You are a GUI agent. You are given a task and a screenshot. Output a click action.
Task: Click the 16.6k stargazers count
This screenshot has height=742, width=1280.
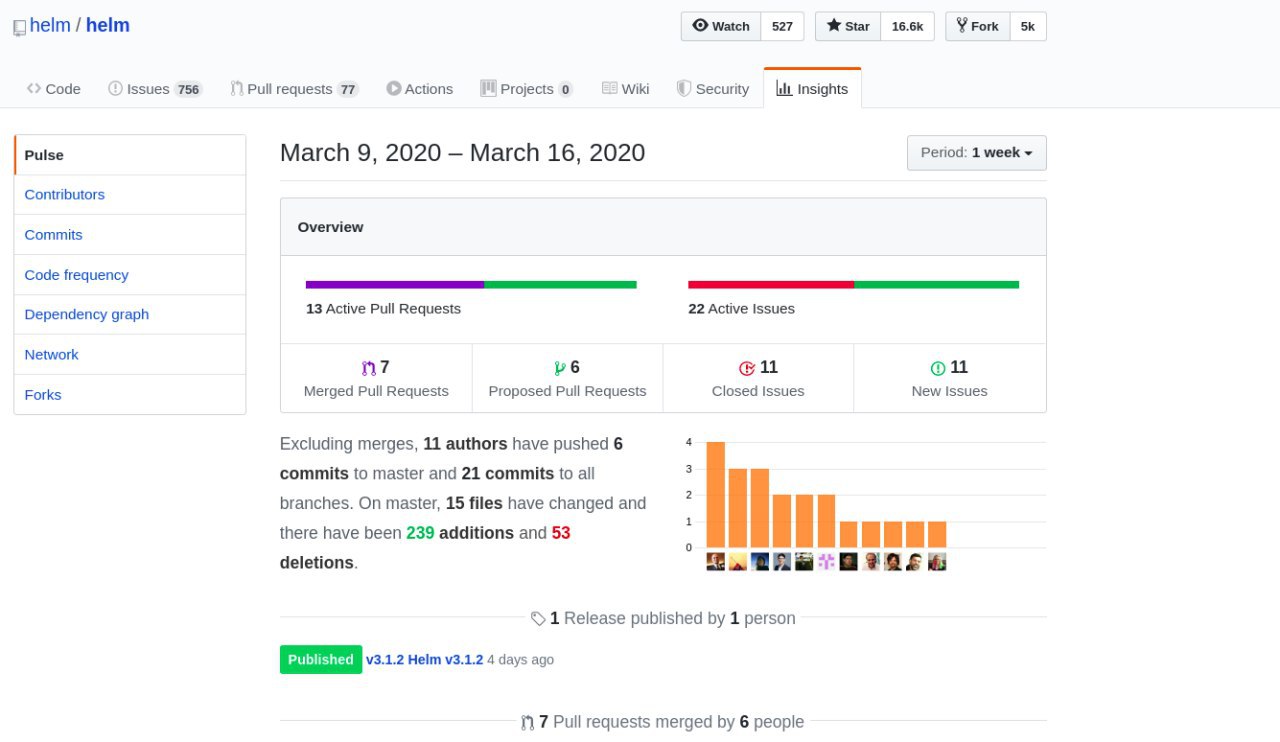coord(907,26)
